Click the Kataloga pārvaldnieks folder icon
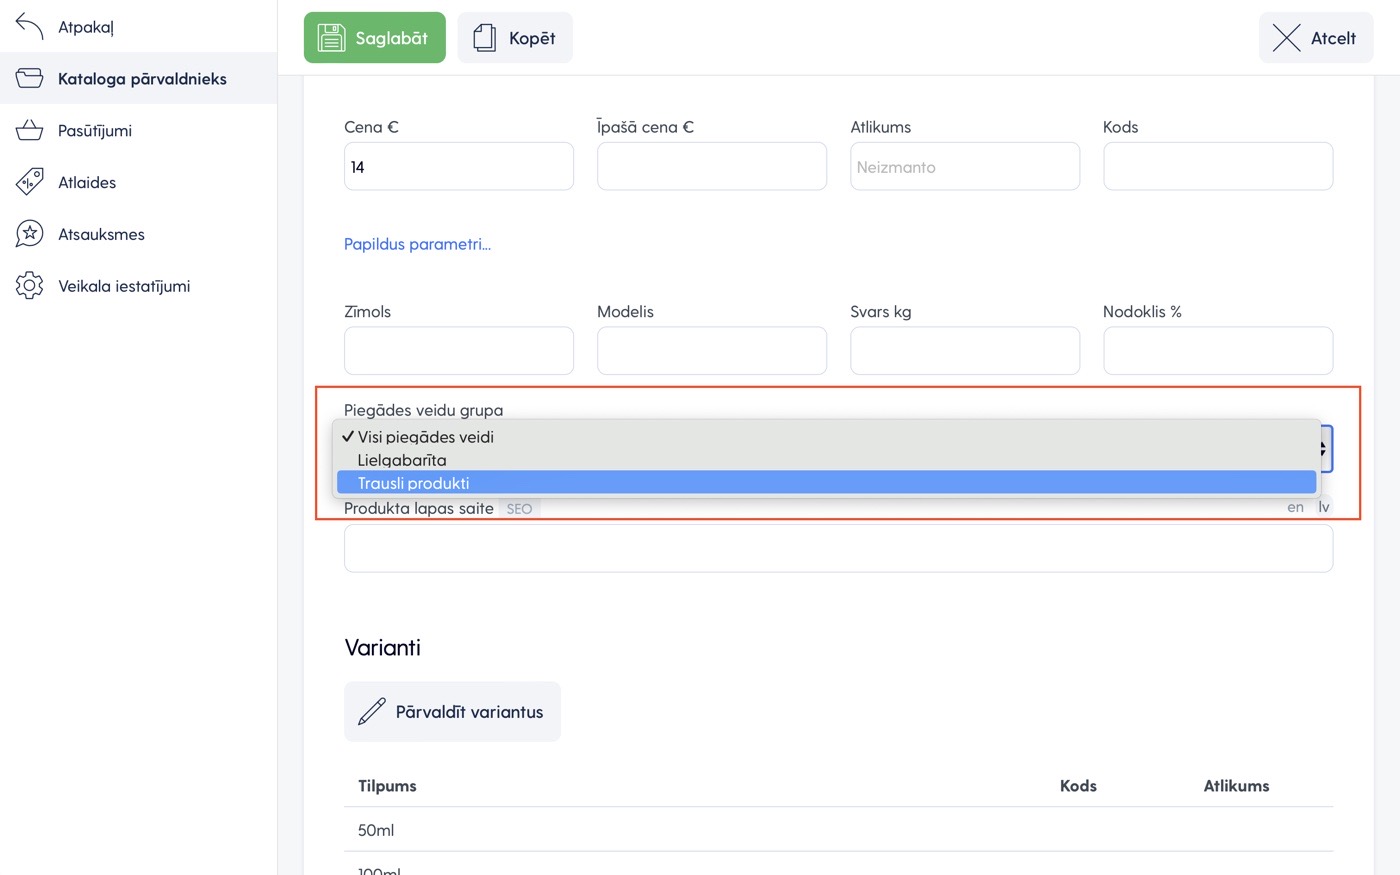 [x=30, y=78]
